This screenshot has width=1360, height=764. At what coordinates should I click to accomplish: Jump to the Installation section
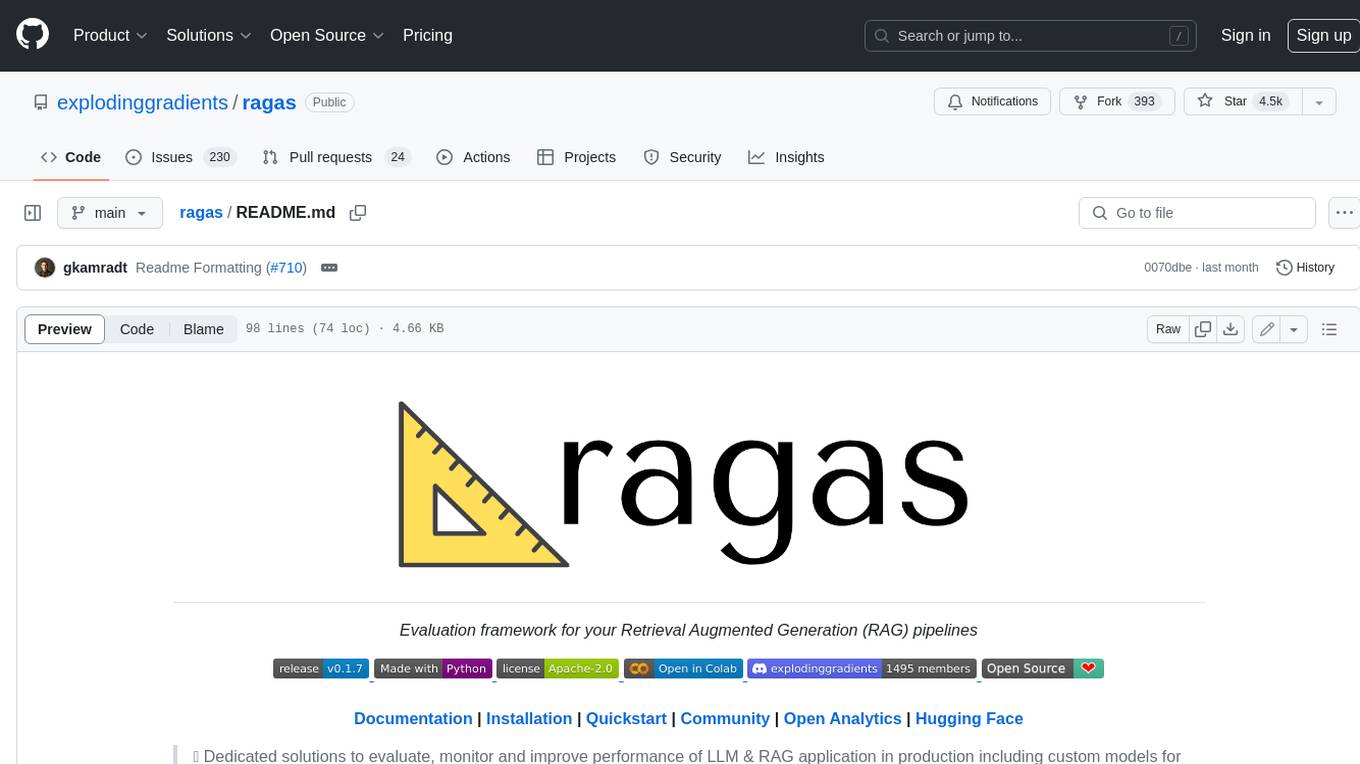tap(529, 718)
